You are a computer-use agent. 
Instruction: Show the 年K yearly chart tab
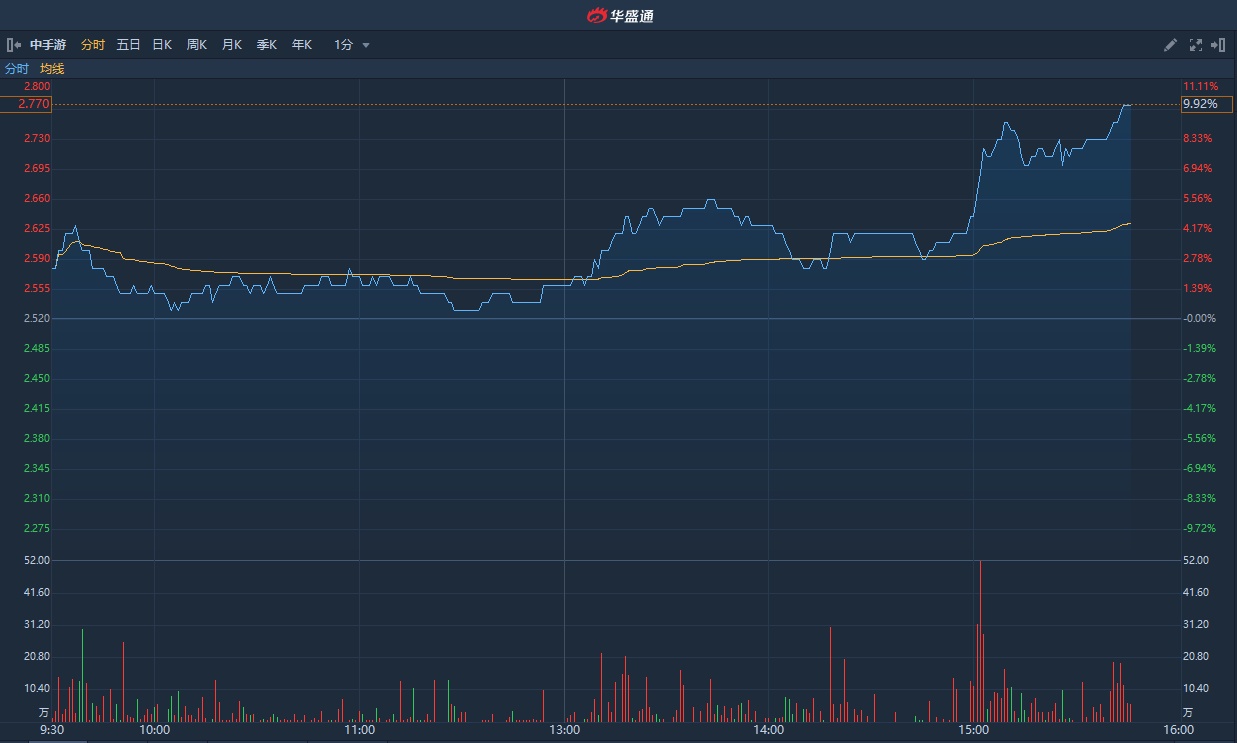pyautogui.click(x=302, y=45)
